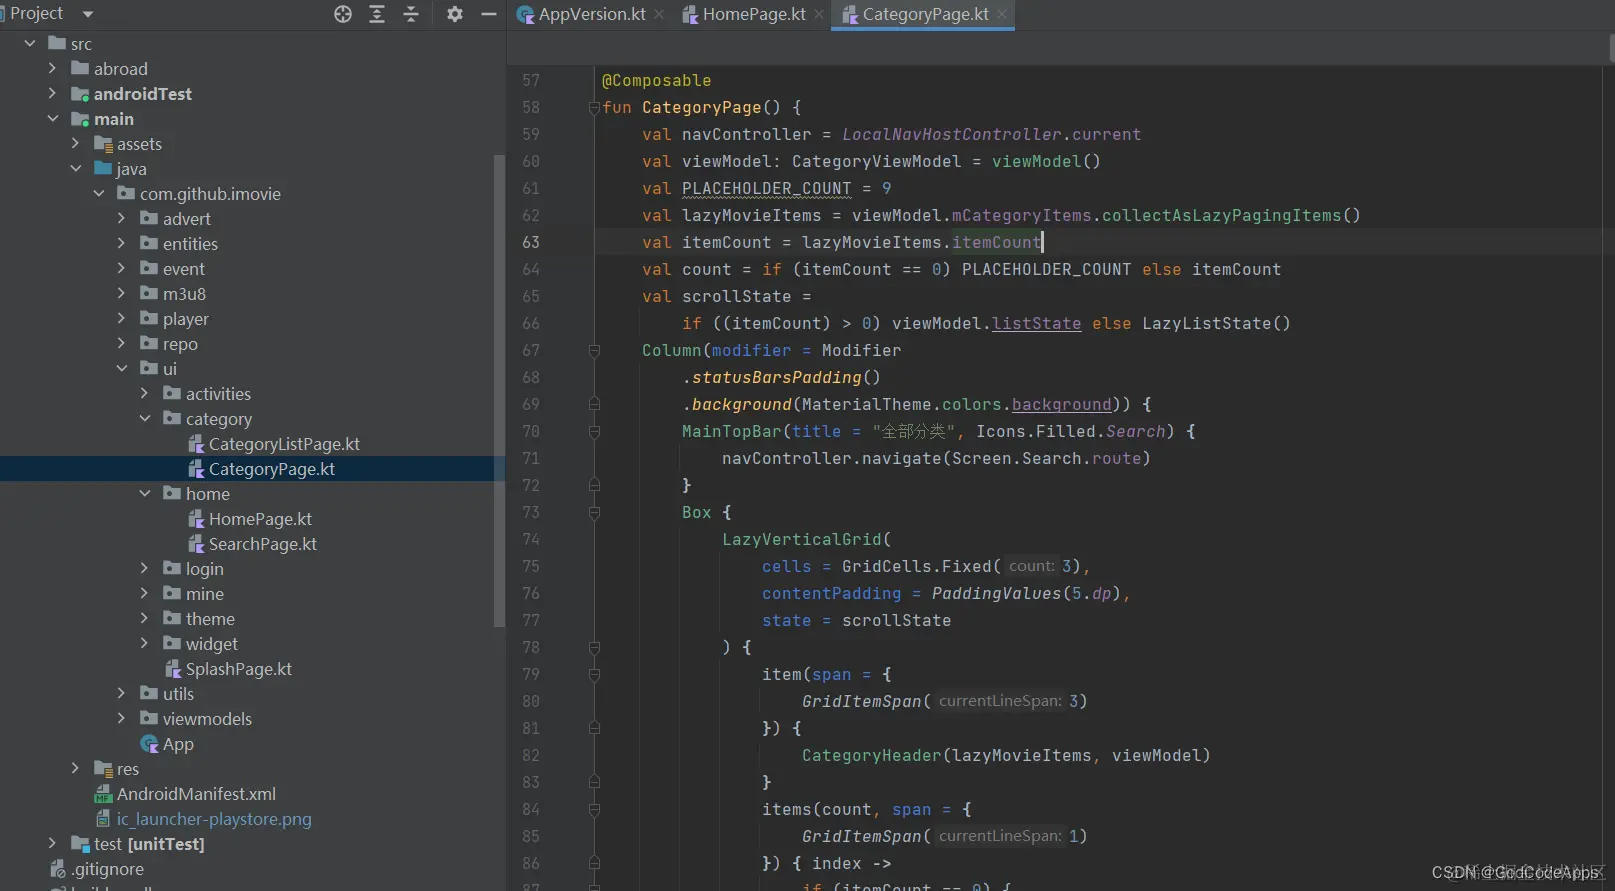
Task: Collapse the home package
Action: point(145,493)
